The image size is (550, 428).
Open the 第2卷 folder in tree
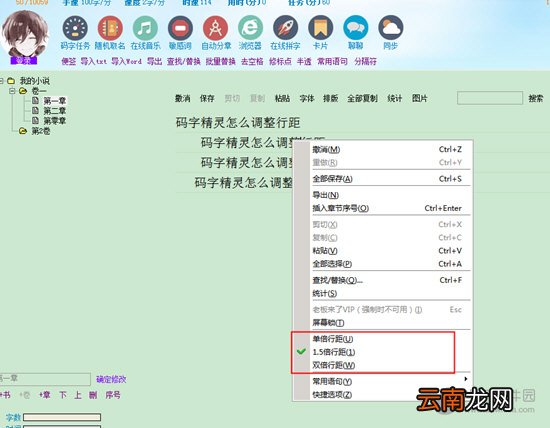coord(41,131)
